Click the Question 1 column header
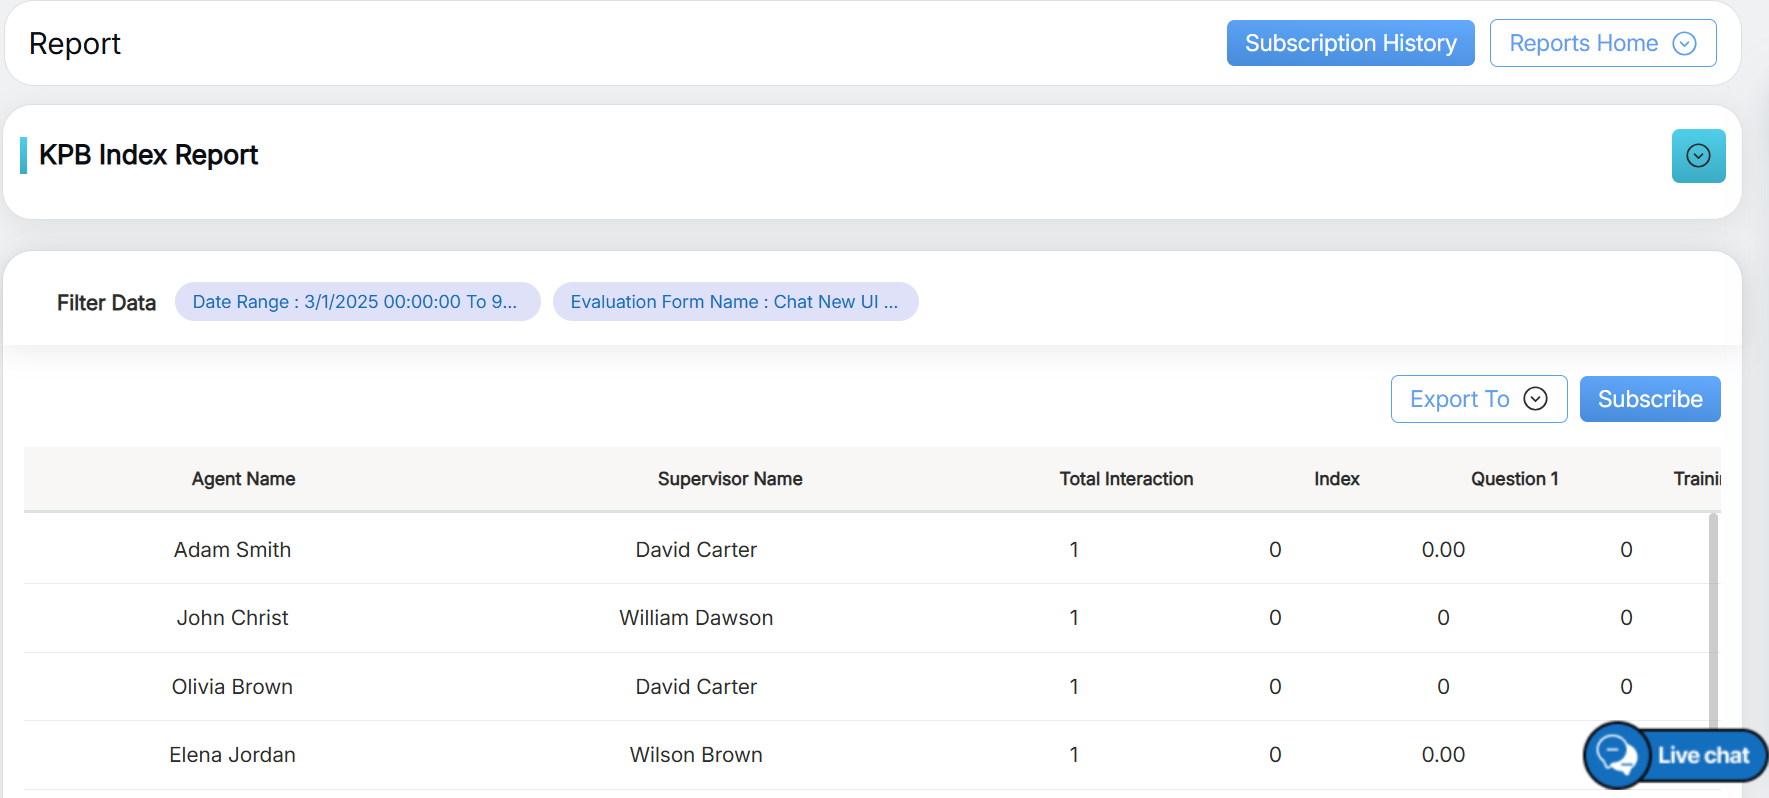This screenshot has width=1769, height=798. tap(1514, 479)
